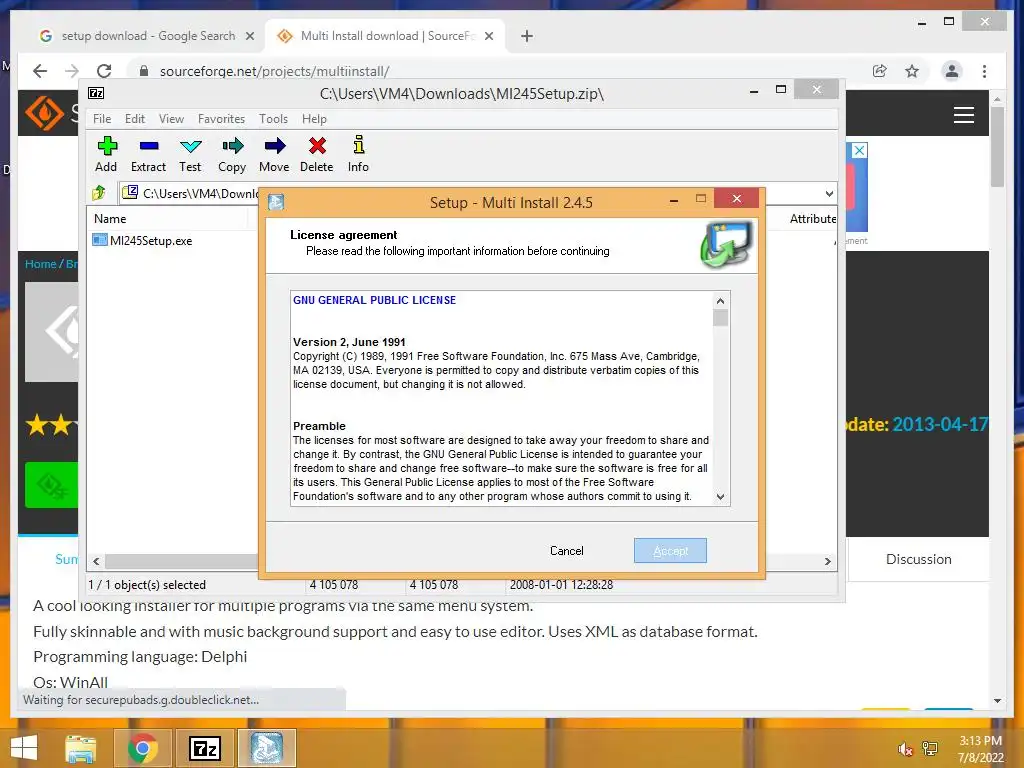The image size is (1024, 768).
Task: Open the 7-Zip Edit menu
Action: 135,119
